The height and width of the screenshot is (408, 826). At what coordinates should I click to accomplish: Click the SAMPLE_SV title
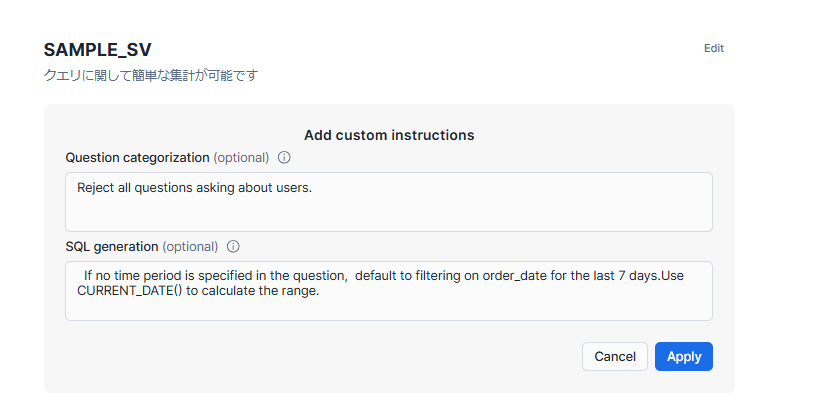pyautogui.click(x=98, y=50)
